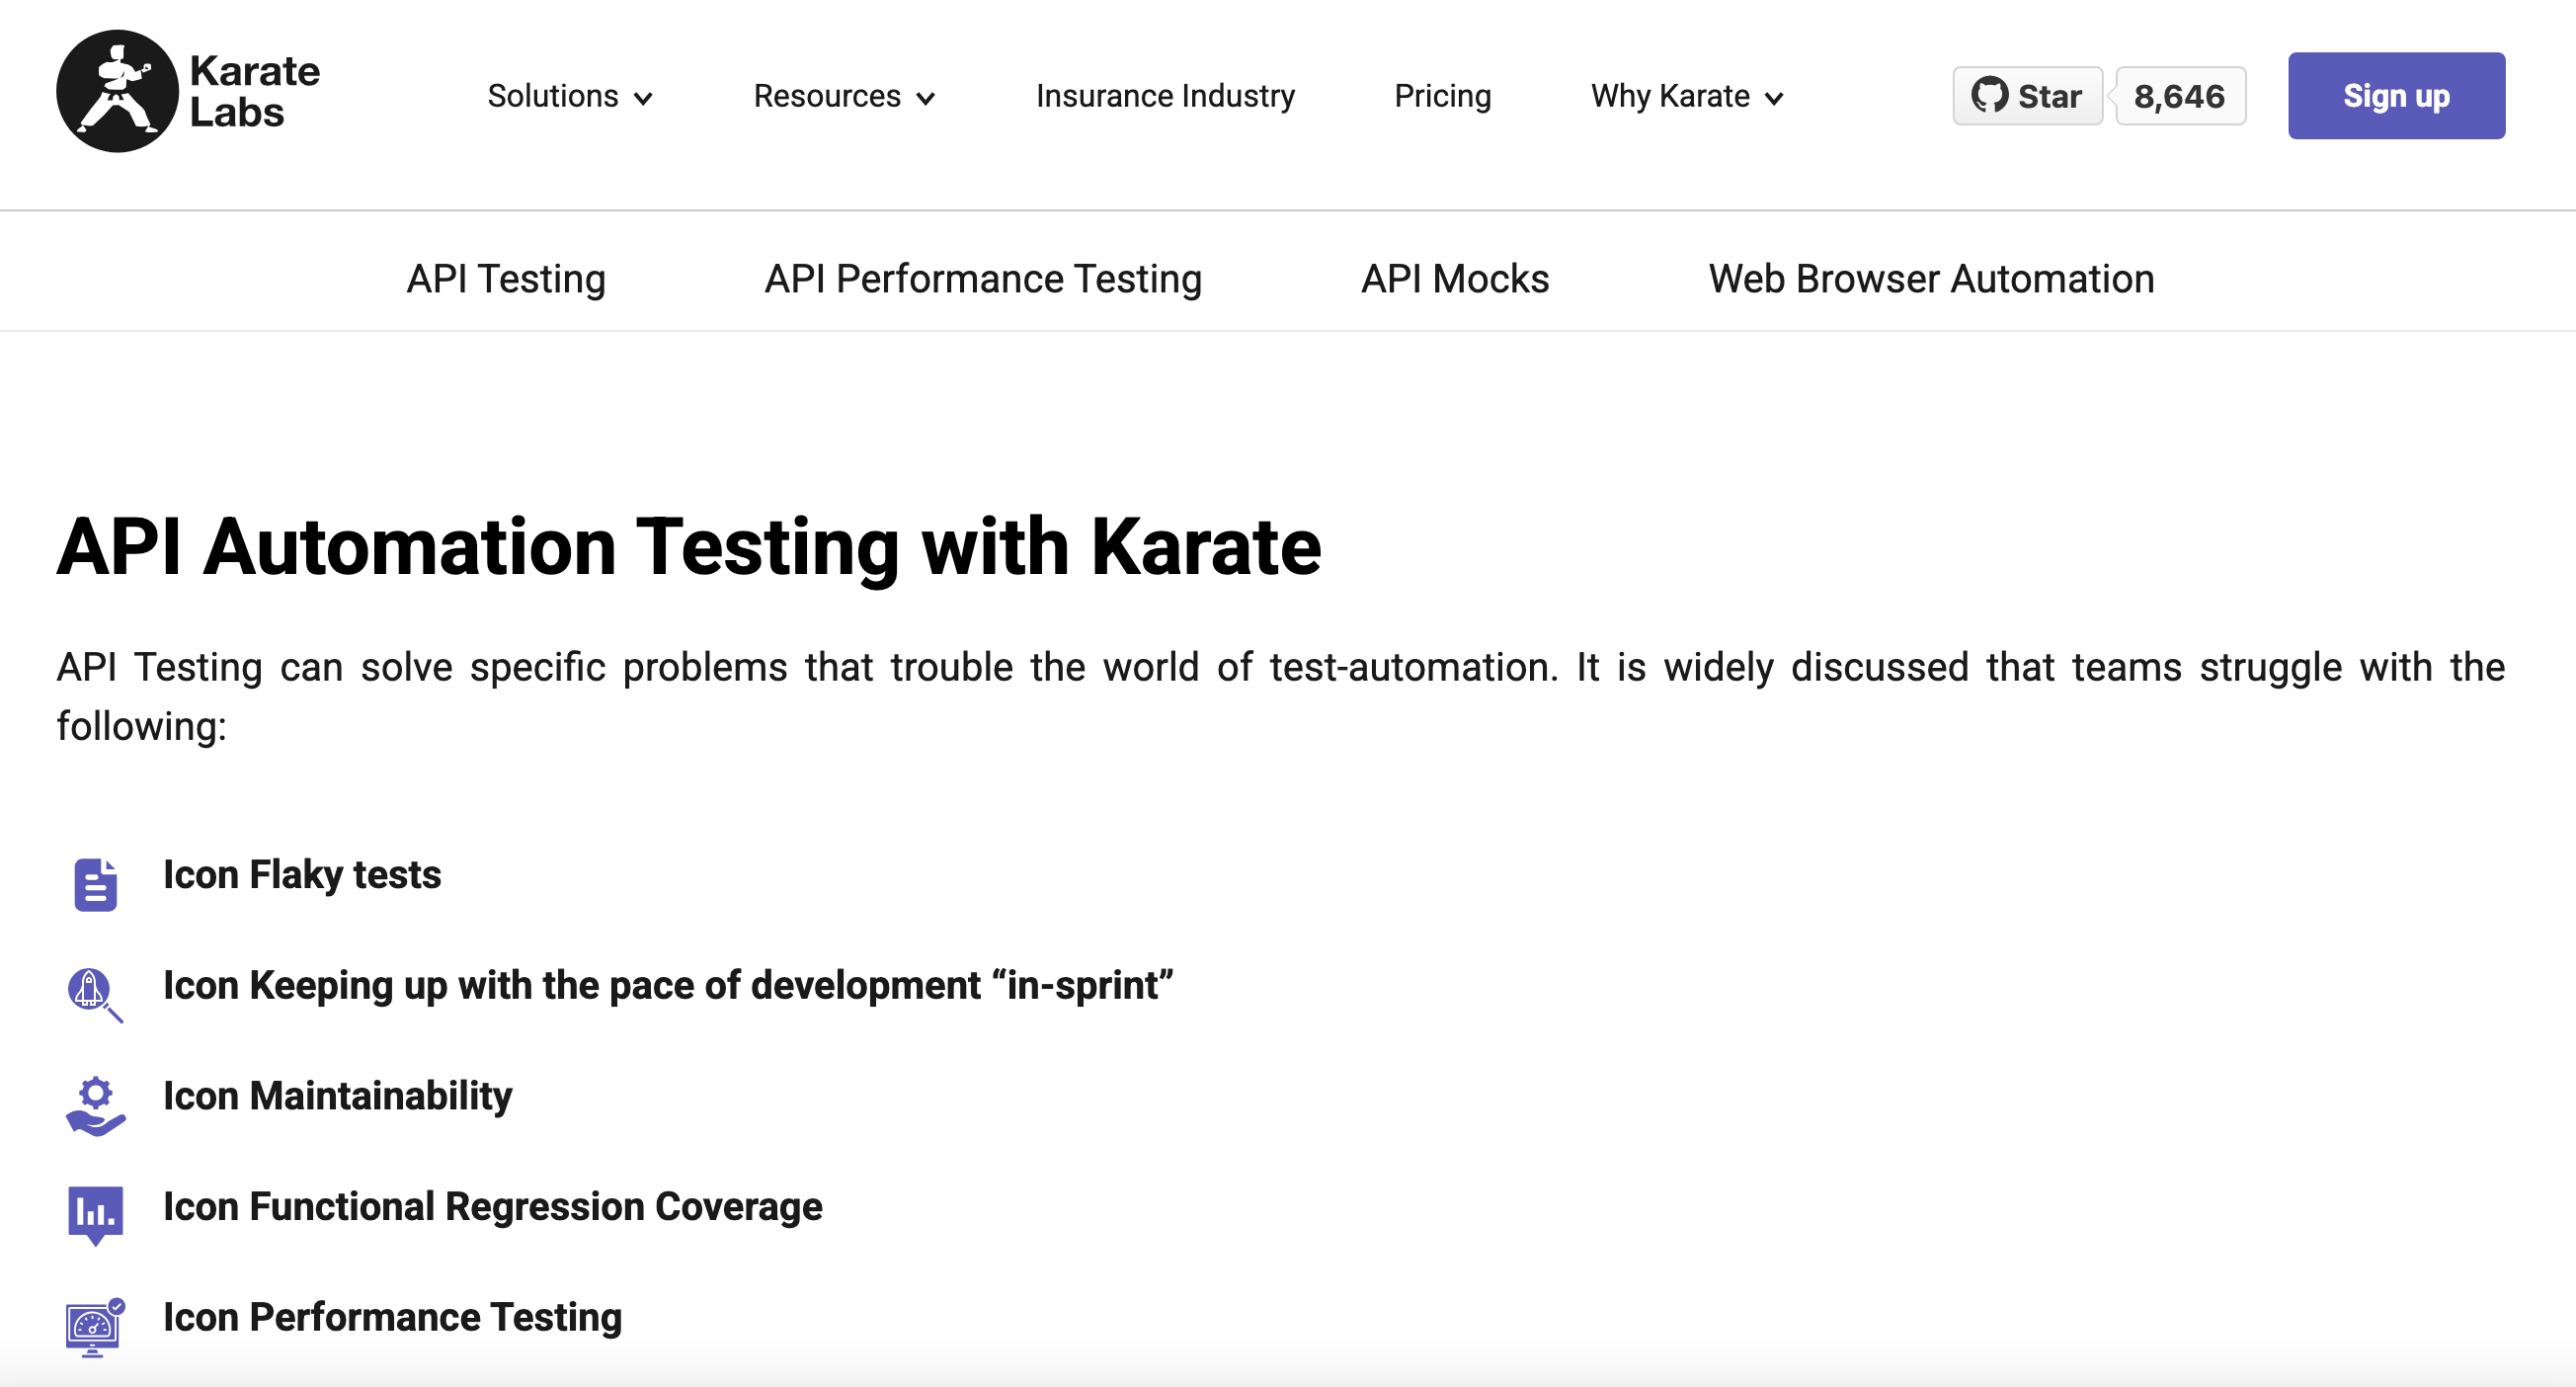Go to the Insurance Industry page

(1165, 96)
